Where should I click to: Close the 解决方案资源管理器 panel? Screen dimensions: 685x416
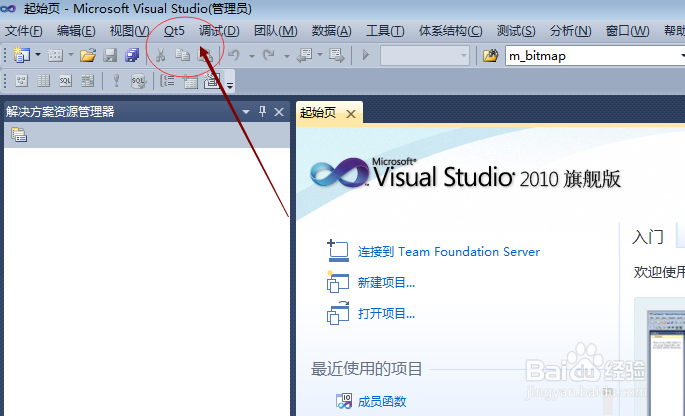(279, 112)
